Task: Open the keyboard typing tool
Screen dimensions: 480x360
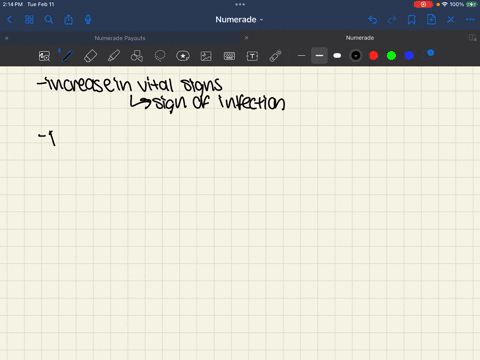Action: tap(229, 56)
